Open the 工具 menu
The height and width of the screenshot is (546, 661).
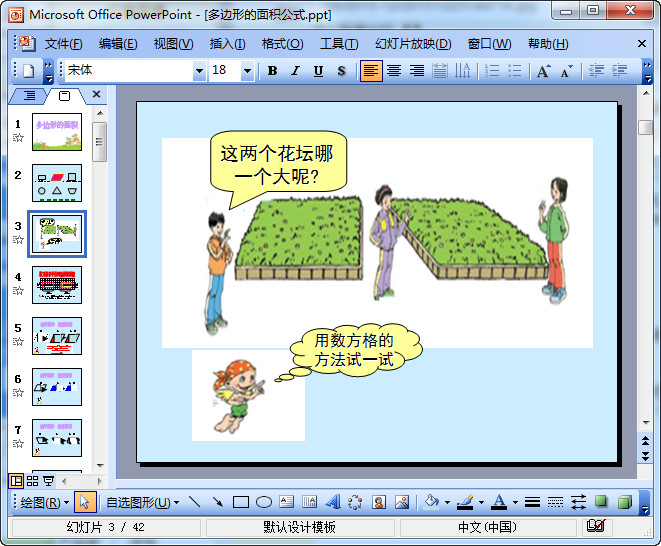pos(339,44)
